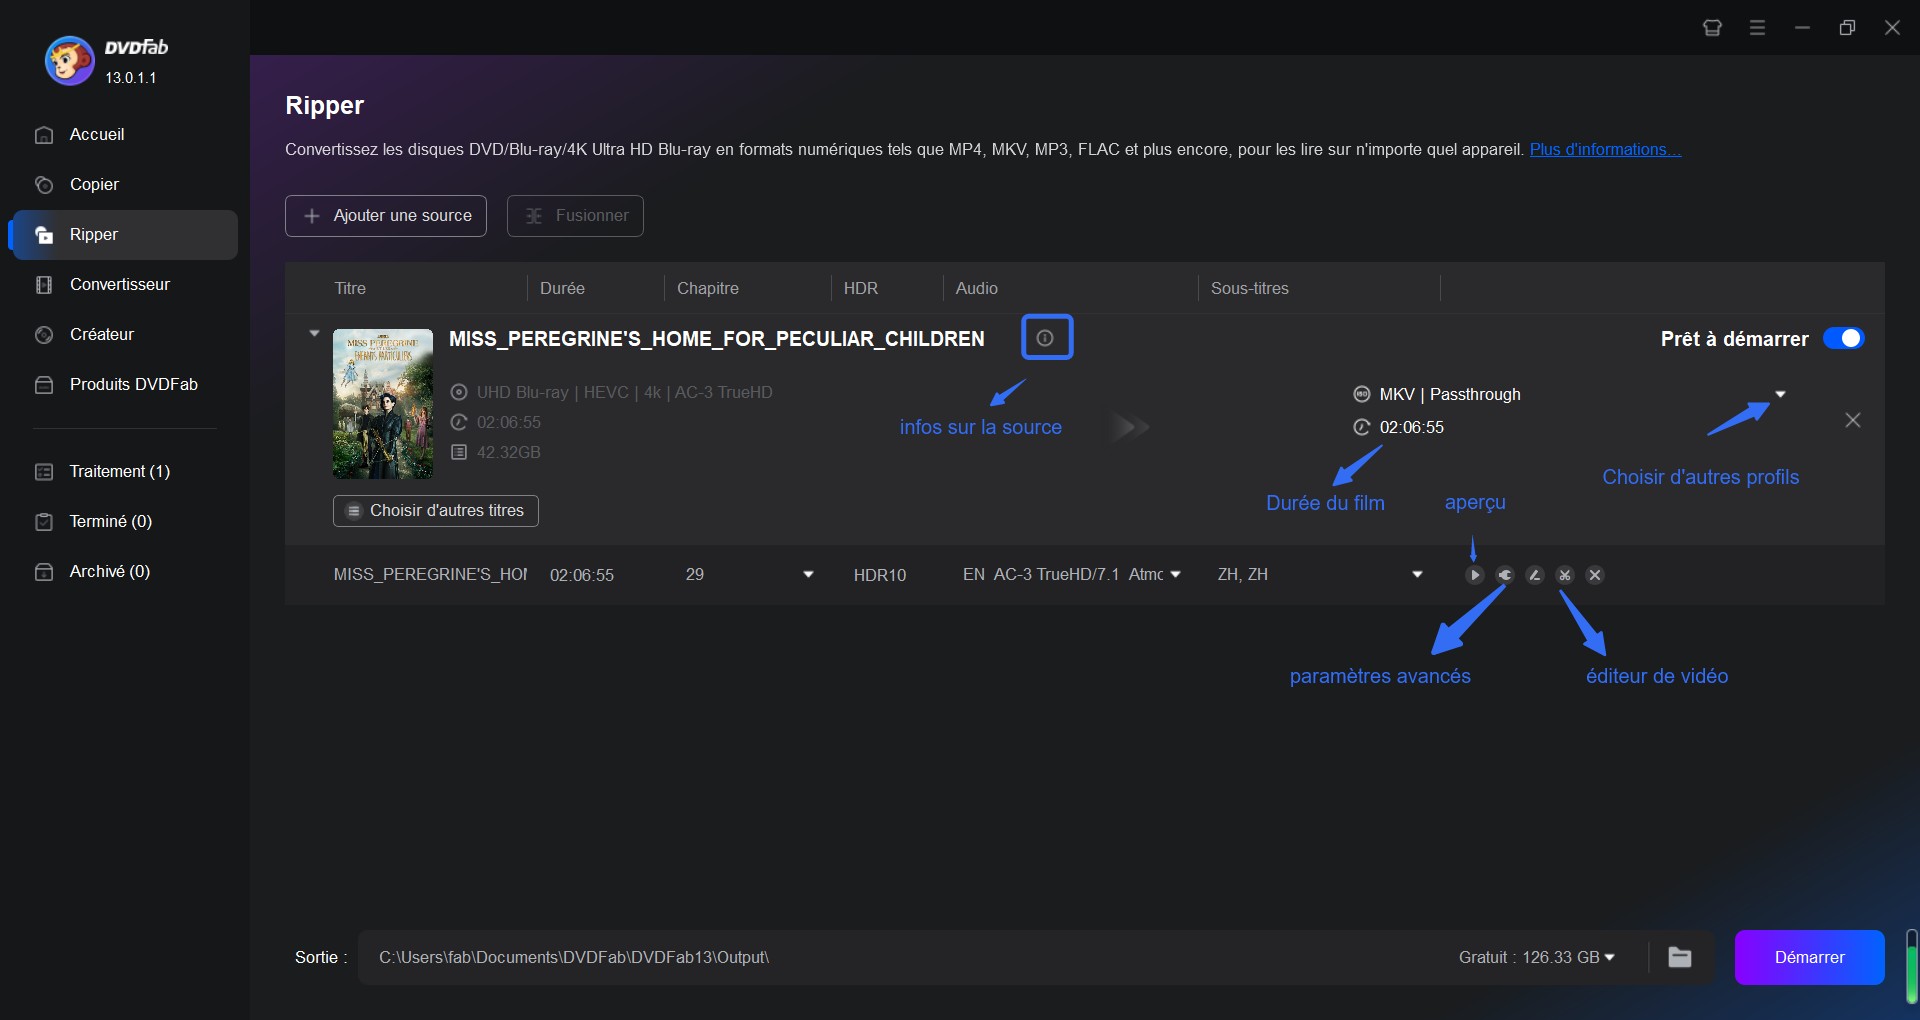Viewport: 1920px width, 1020px height.
Task: Remove the title row with X icon
Action: [1595, 575]
